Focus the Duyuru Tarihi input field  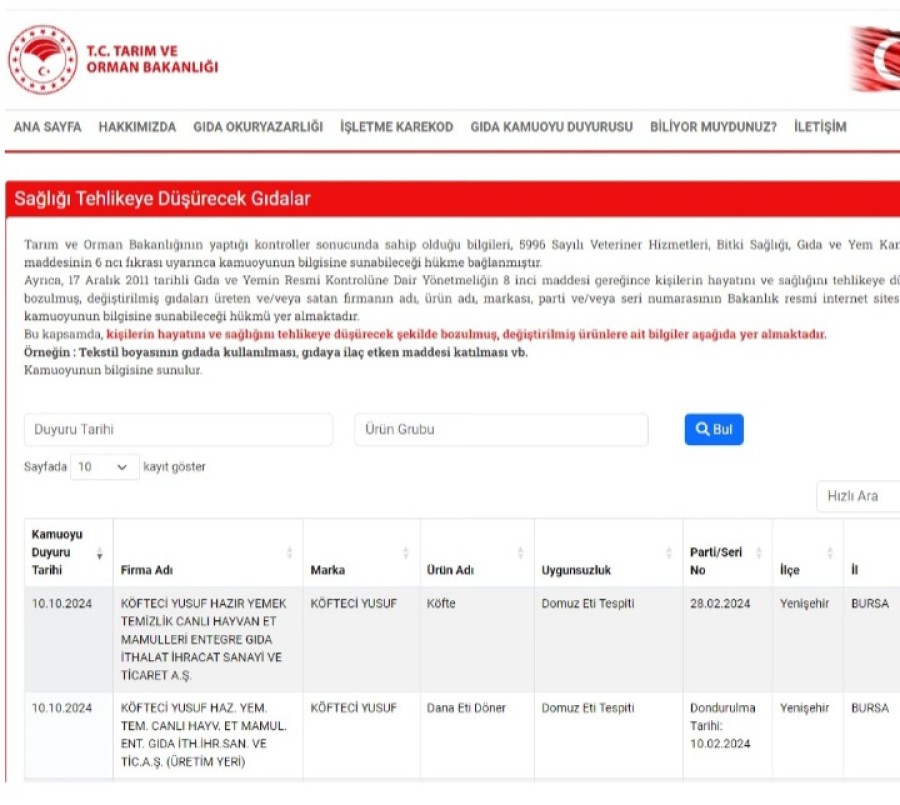point(179,429)
